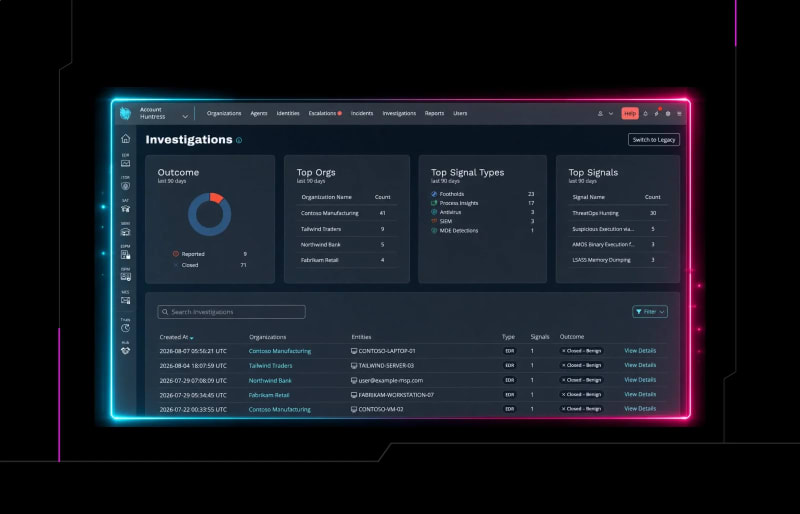View Details for CONTOSO-LAPTOP-01 row
Viewport: 800px width, 514px height.
640,351
